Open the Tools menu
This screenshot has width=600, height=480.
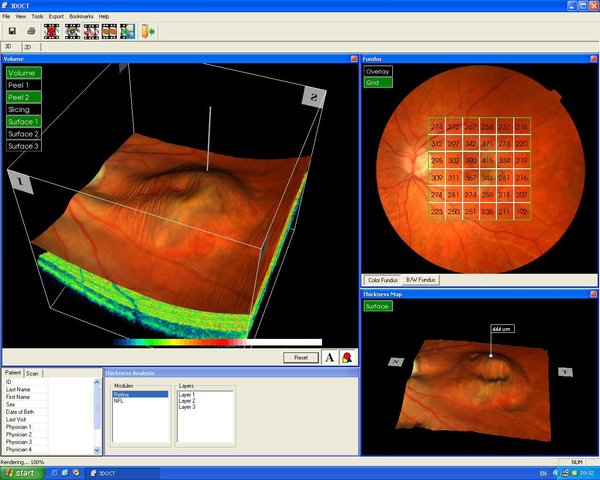37,16
